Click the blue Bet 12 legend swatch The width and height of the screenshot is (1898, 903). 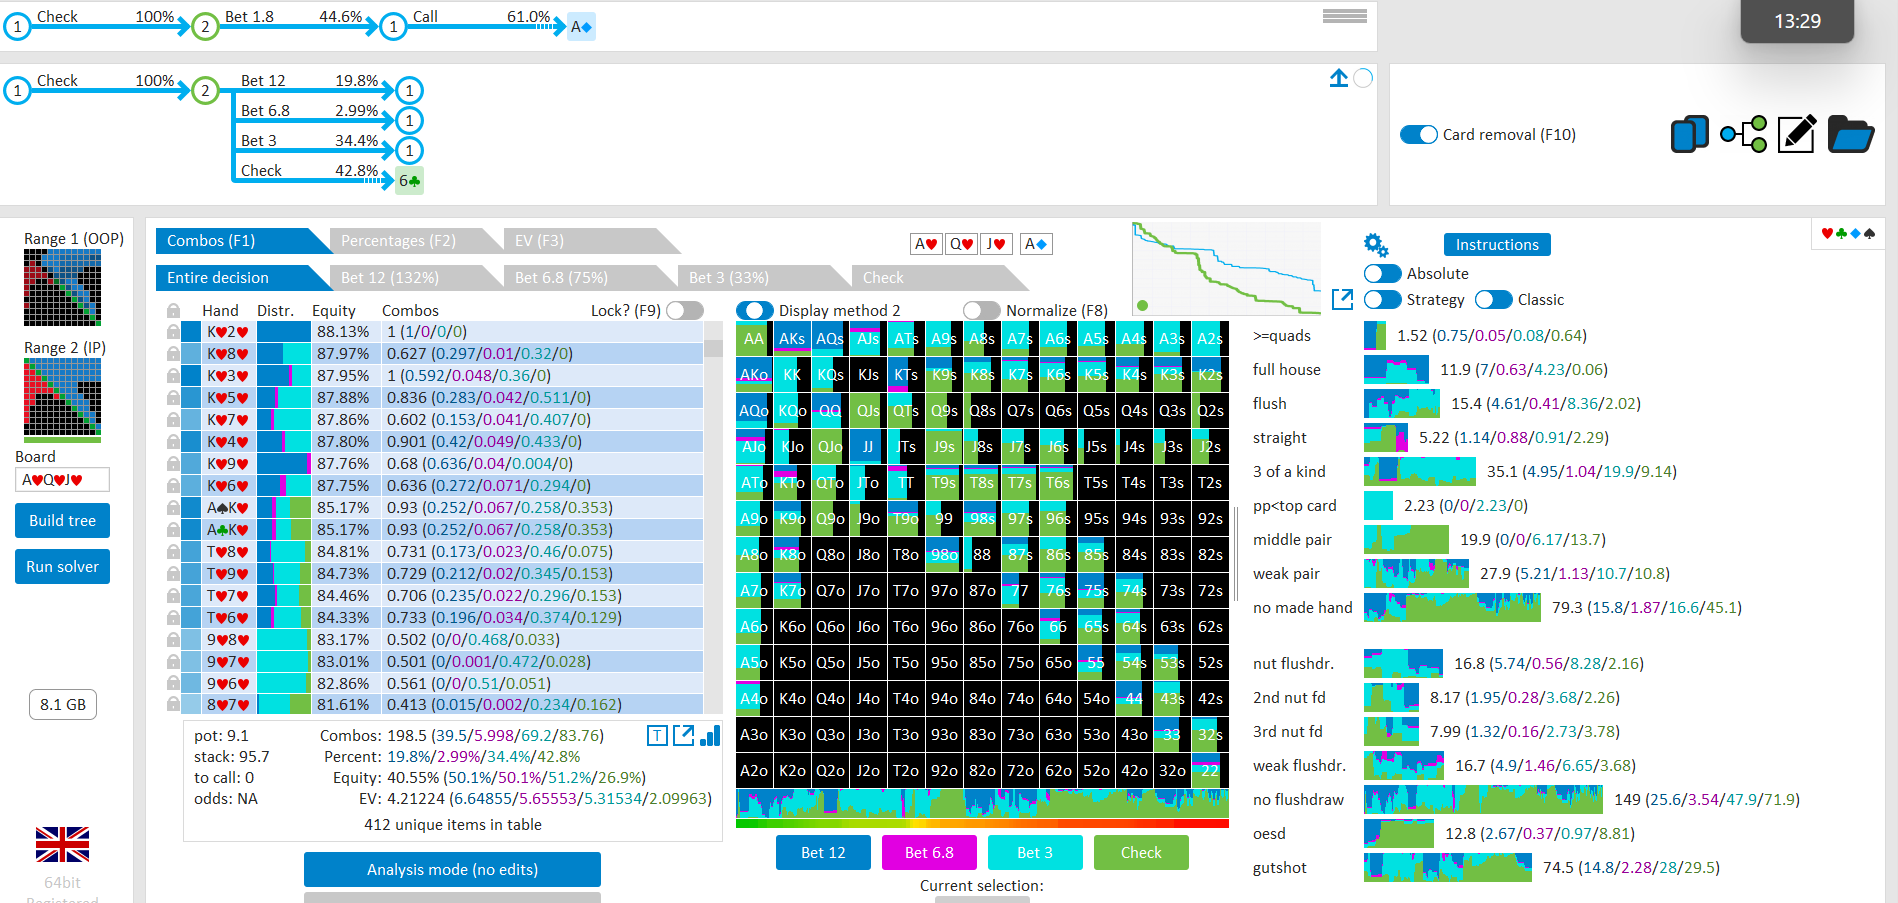[x=823, y=853]
